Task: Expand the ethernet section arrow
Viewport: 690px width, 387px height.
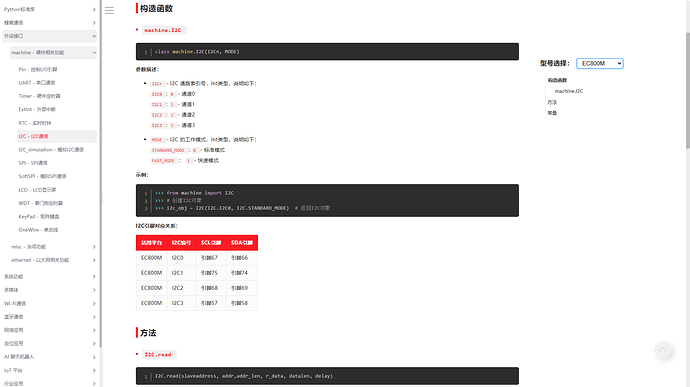Action: [x=94, y=260]
